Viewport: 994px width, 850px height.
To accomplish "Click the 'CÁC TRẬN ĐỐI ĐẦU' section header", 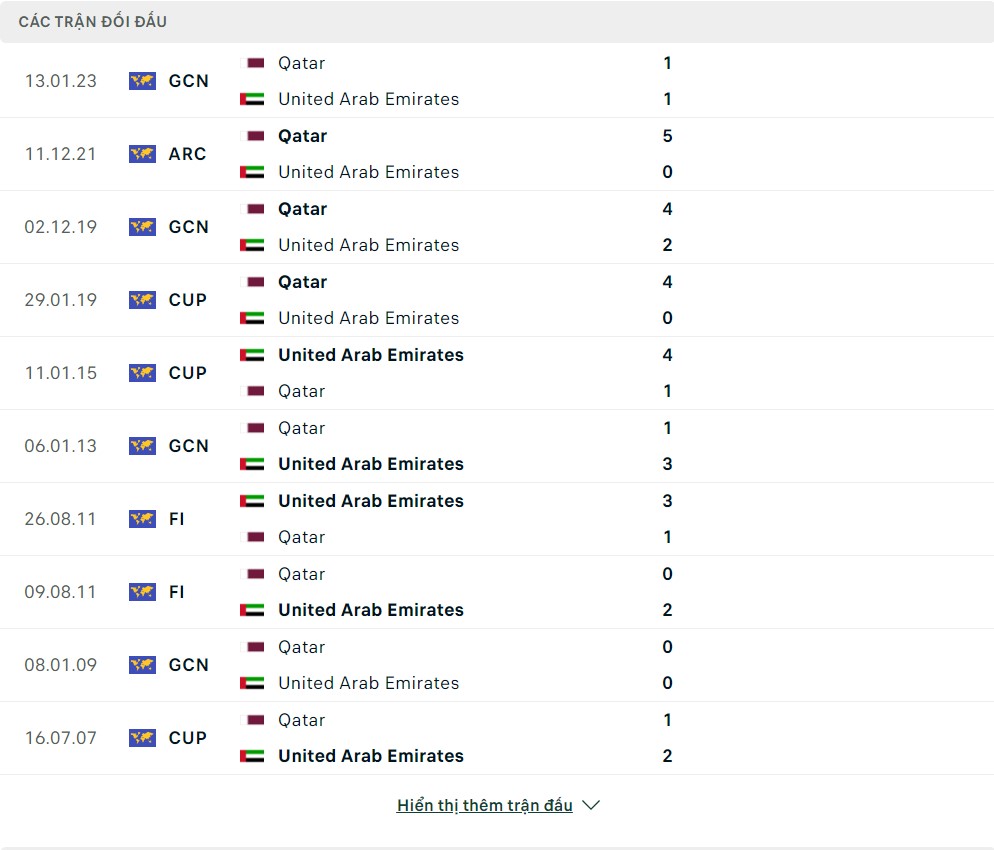I will point(93,21).
